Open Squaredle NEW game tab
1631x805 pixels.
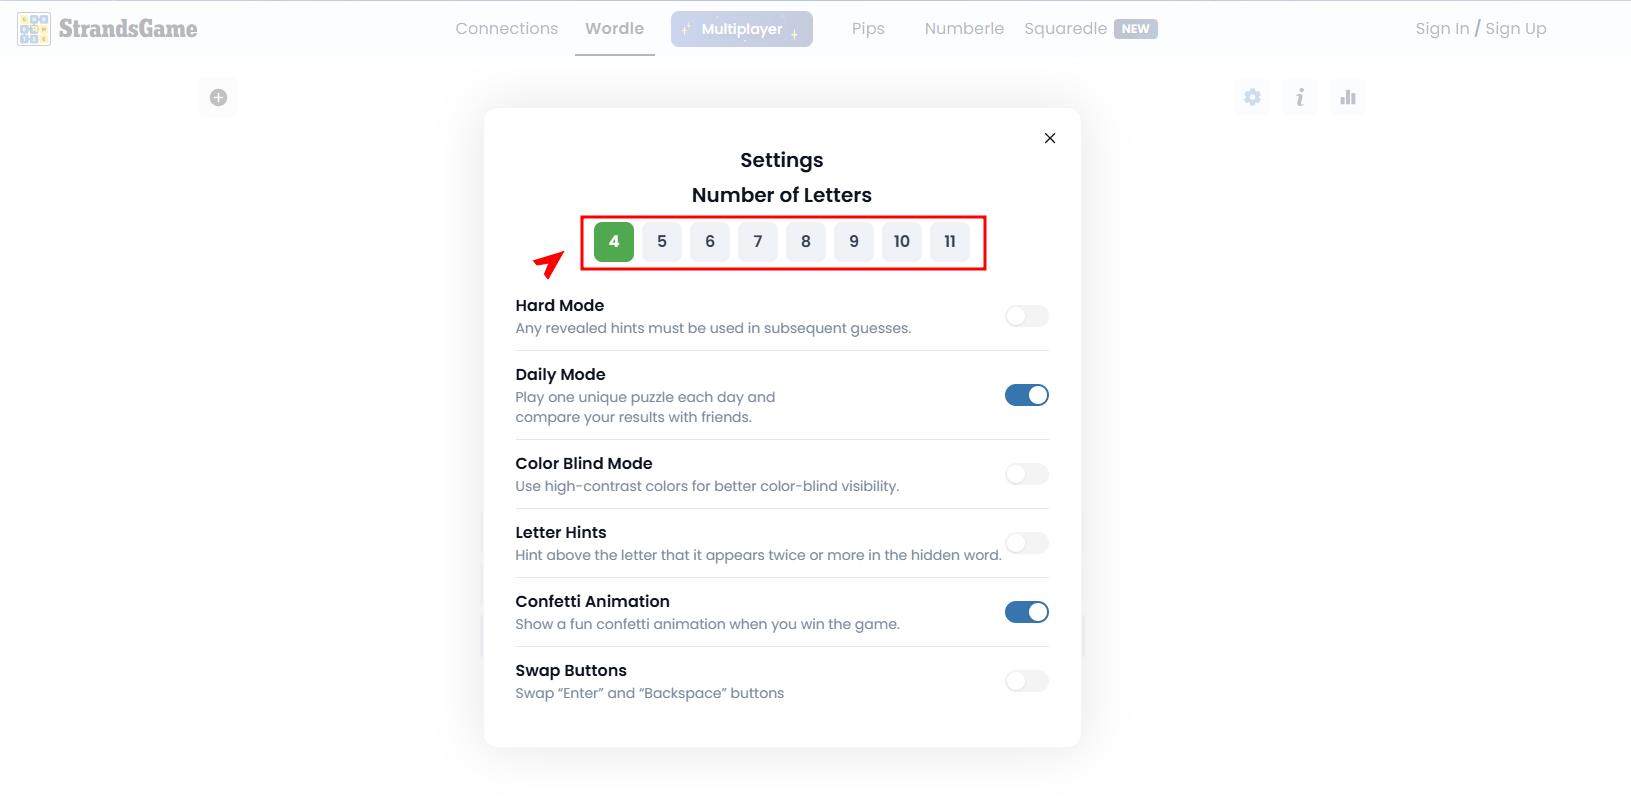(1091, 29)
